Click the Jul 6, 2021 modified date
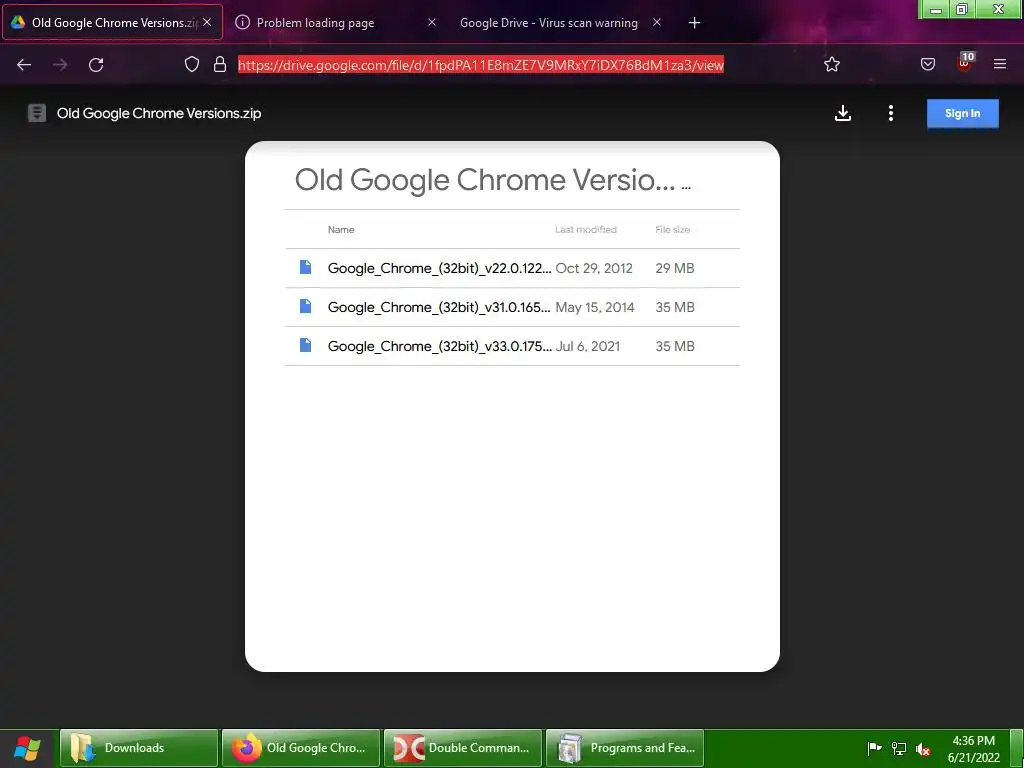Viewport: 1024px width, 768px height. (588, 346)
